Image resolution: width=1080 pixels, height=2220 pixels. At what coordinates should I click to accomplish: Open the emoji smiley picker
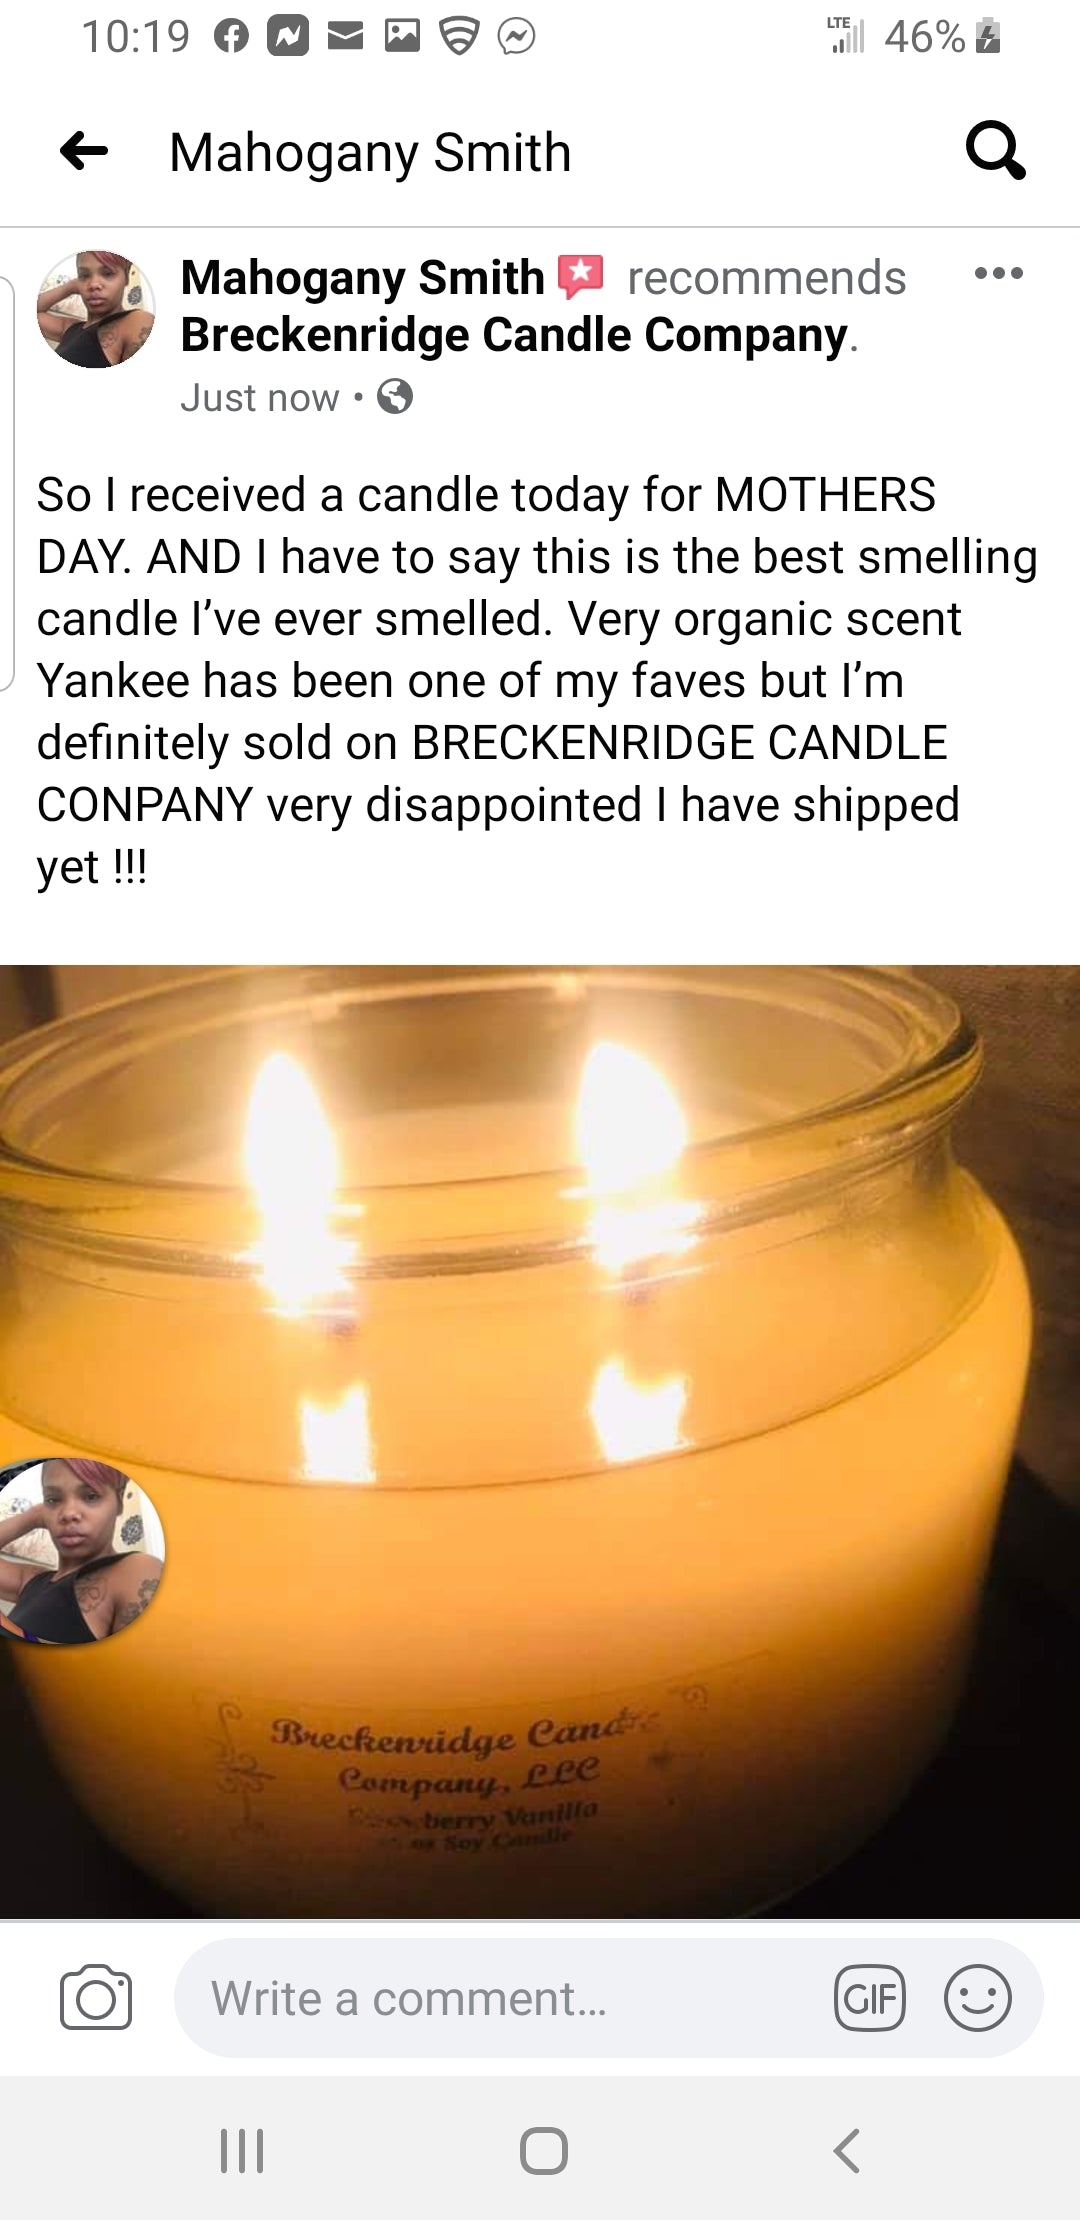tap(978, 1998)
